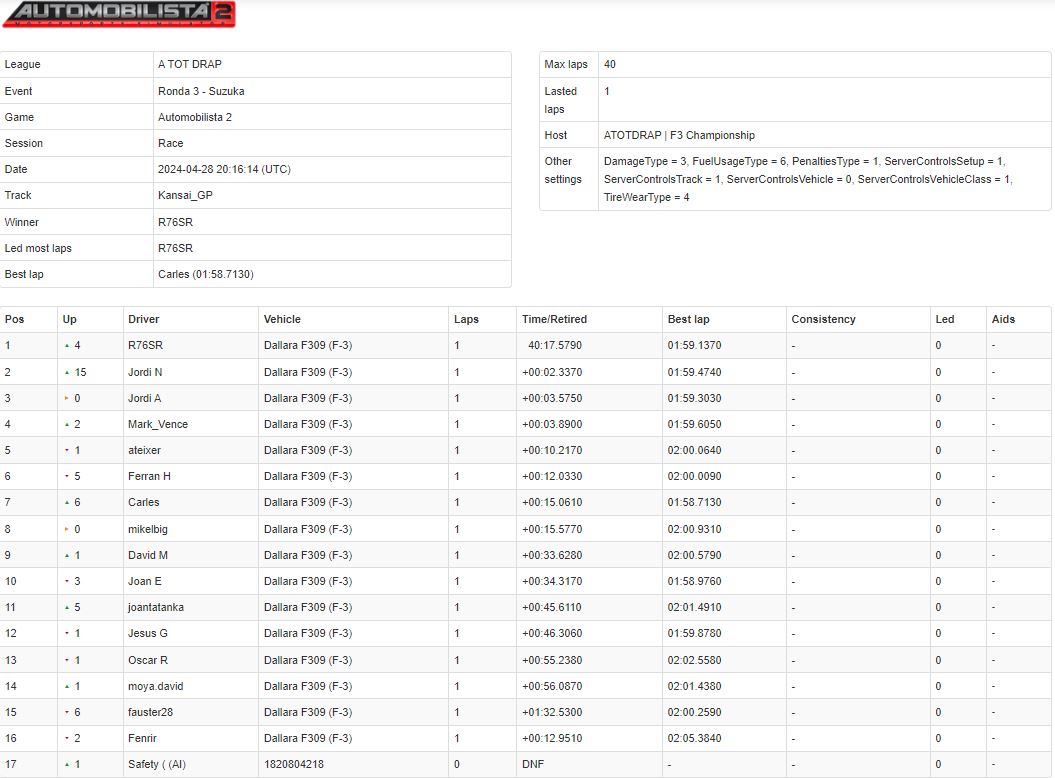The image size is (1055, 778).
Task: Select driver name Jesus G
Action: tap(147, 633)
